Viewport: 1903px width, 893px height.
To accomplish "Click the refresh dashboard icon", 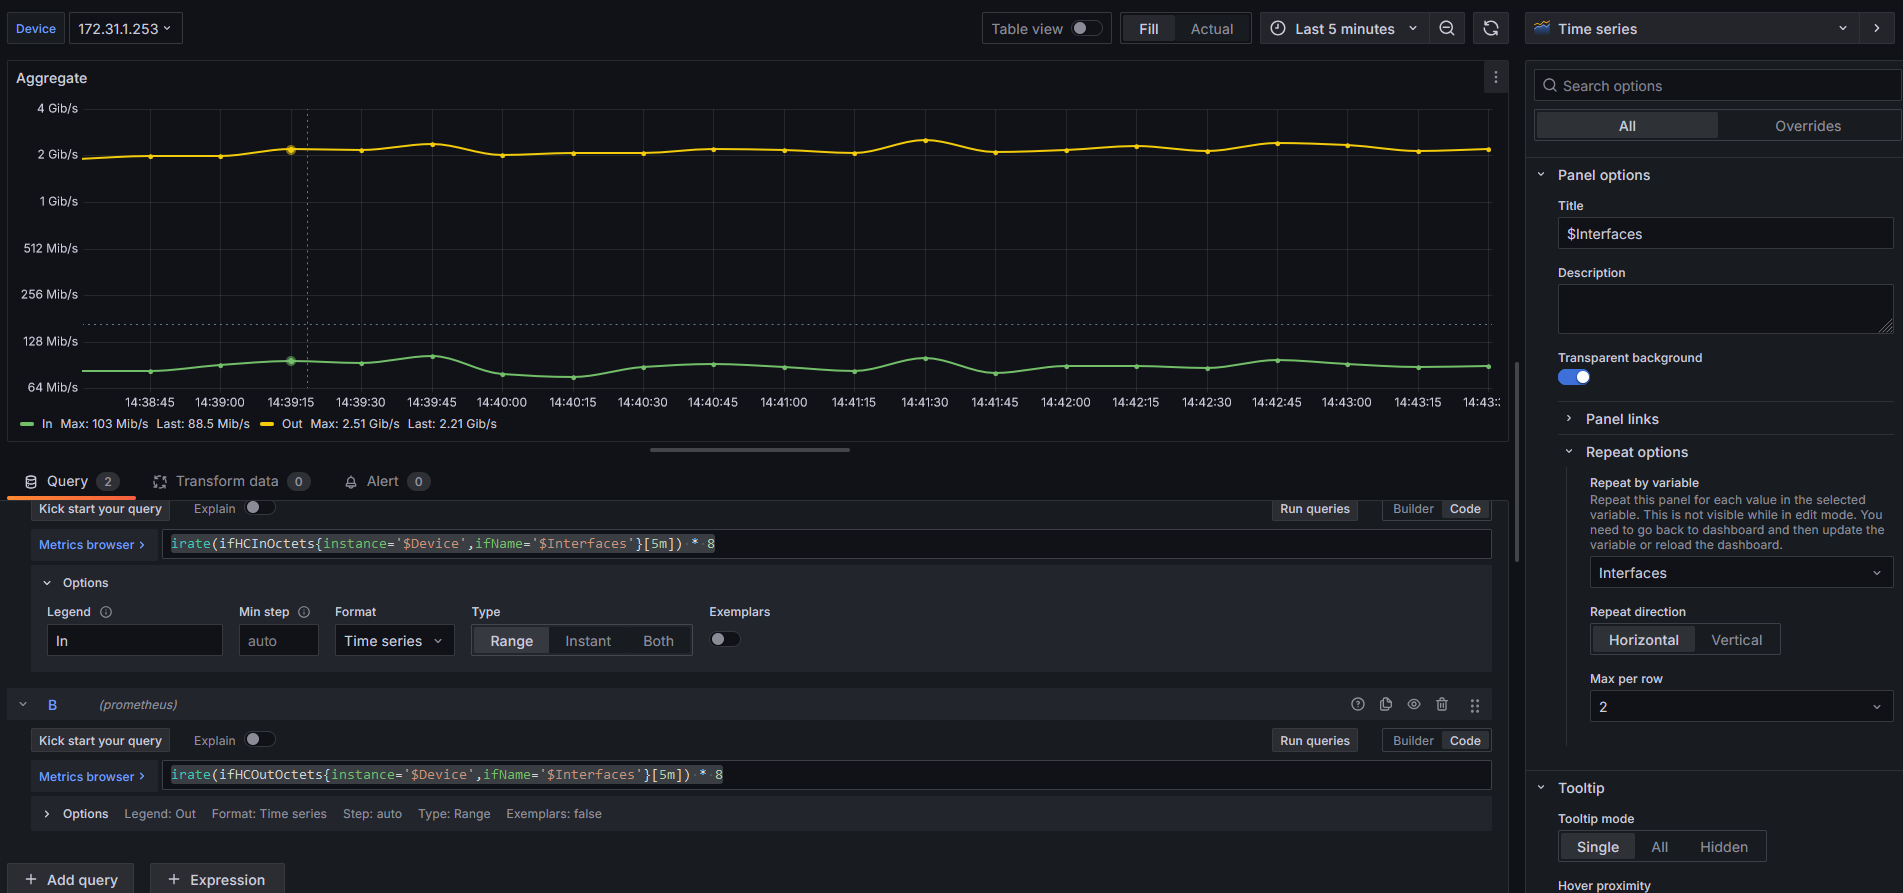I will pyautogui.click(x=1491, y=29).
